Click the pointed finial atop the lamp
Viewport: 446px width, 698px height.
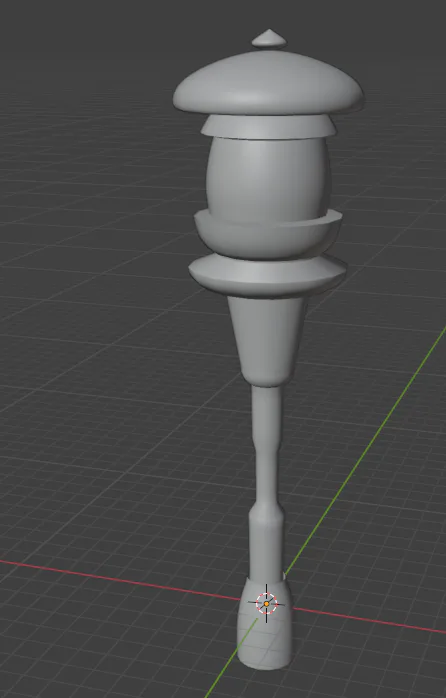(269, 39)
